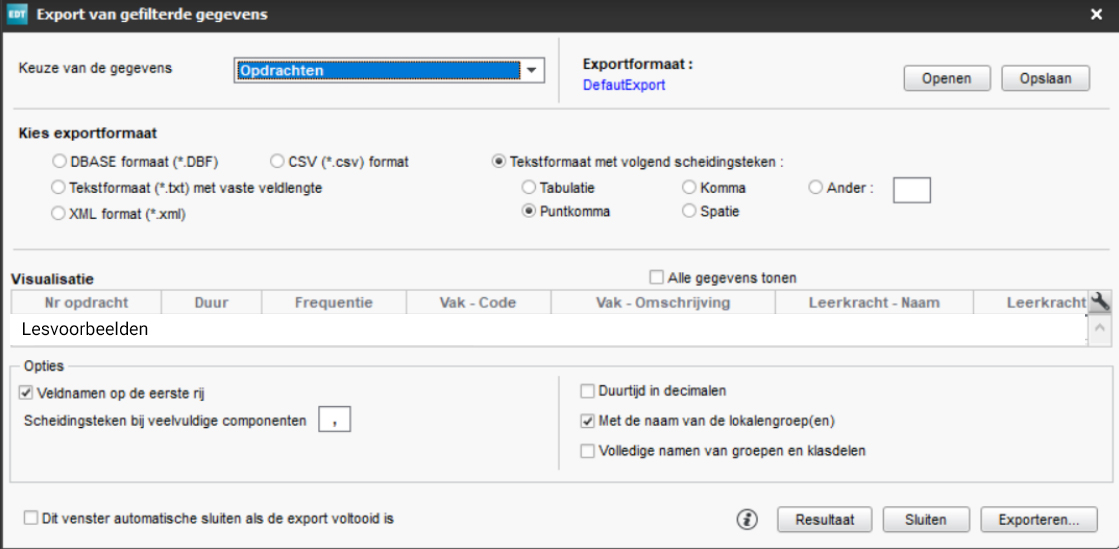Choose the CSV format radio button
Viewport: 1119px width, 549px height.
[279, 161]
